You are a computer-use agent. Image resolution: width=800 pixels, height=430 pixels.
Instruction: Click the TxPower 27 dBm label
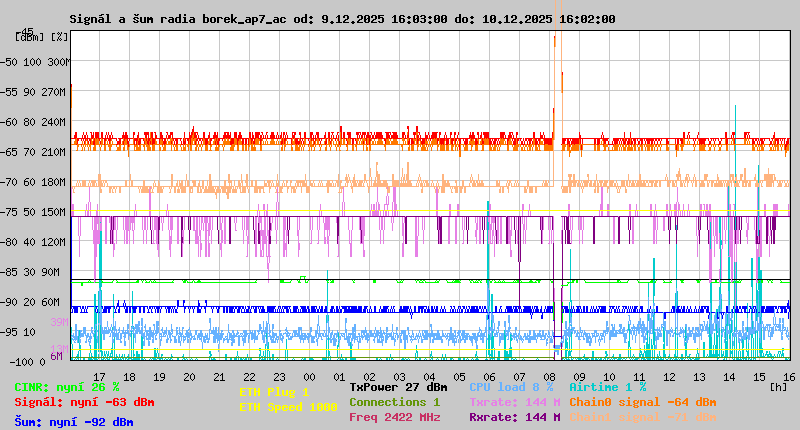(x=398, y=387)
